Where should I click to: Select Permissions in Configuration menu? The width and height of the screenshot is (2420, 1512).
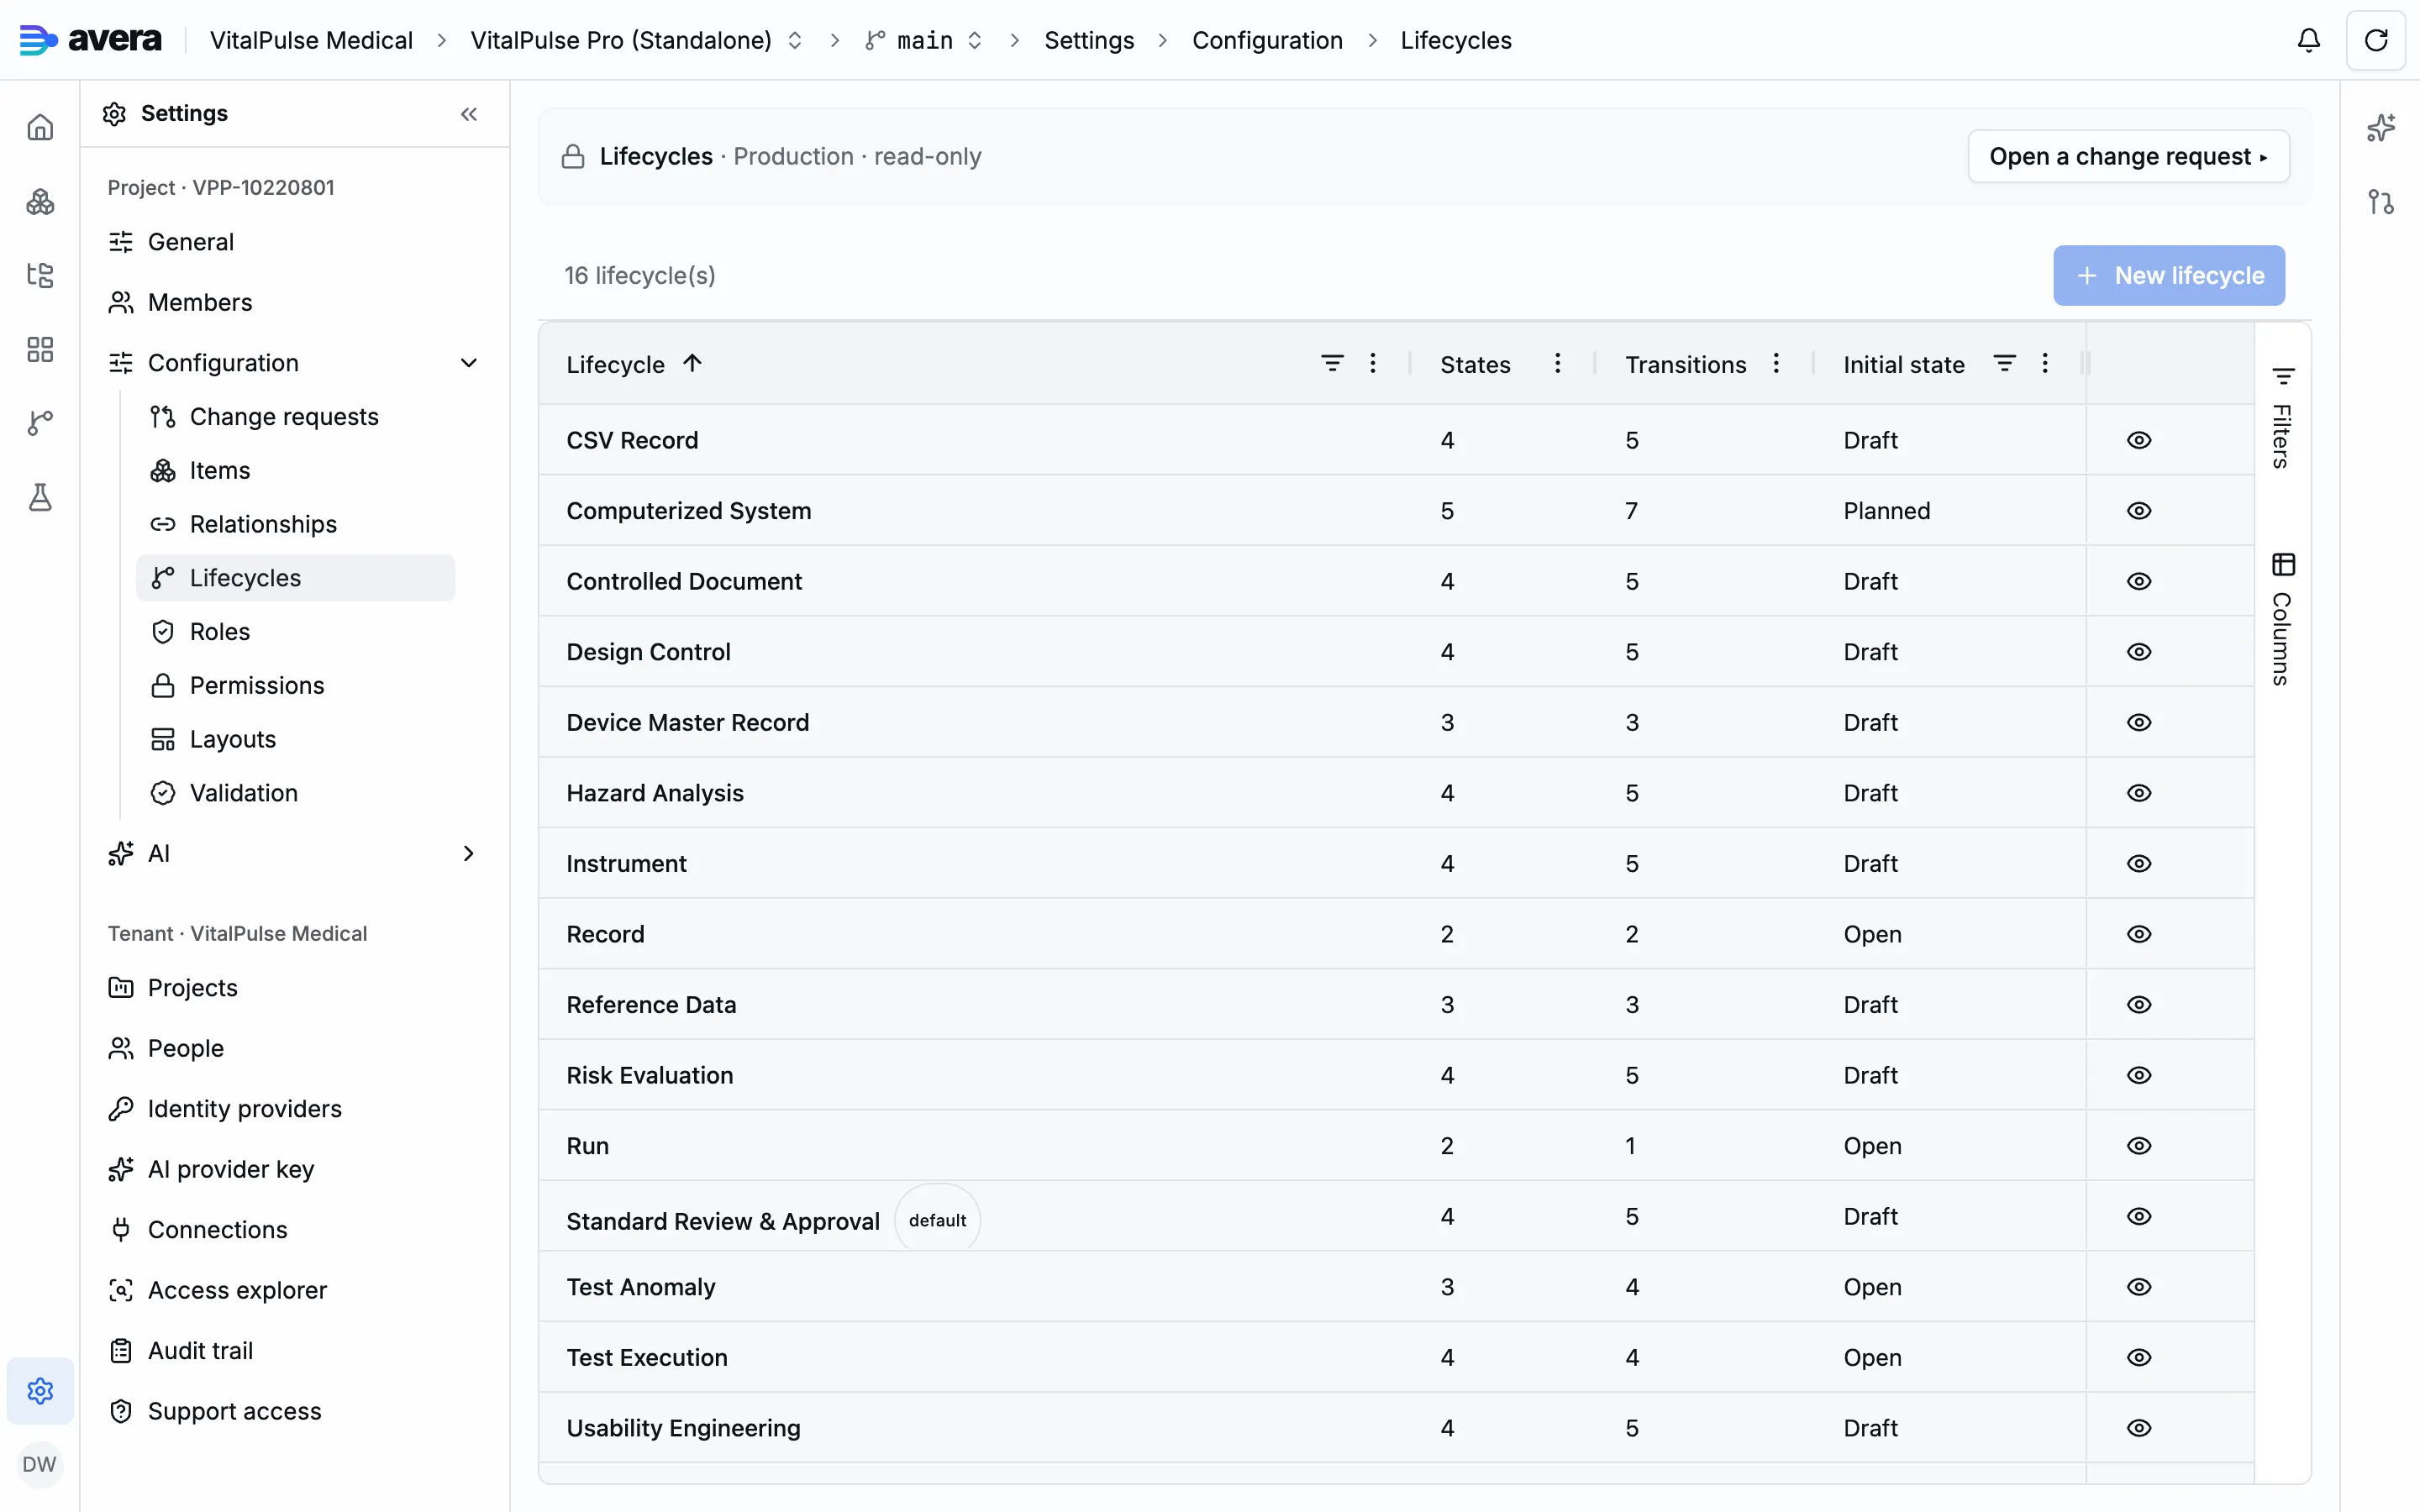[x=296, y=685]
